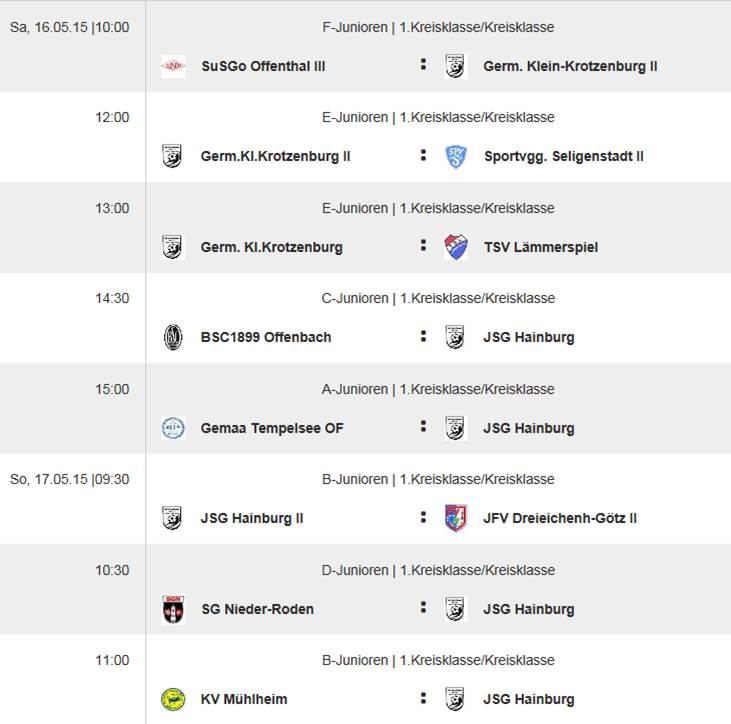
Task: Click the Sportvgg. Seligenstadt II blue crest
Action: (456, 156)
